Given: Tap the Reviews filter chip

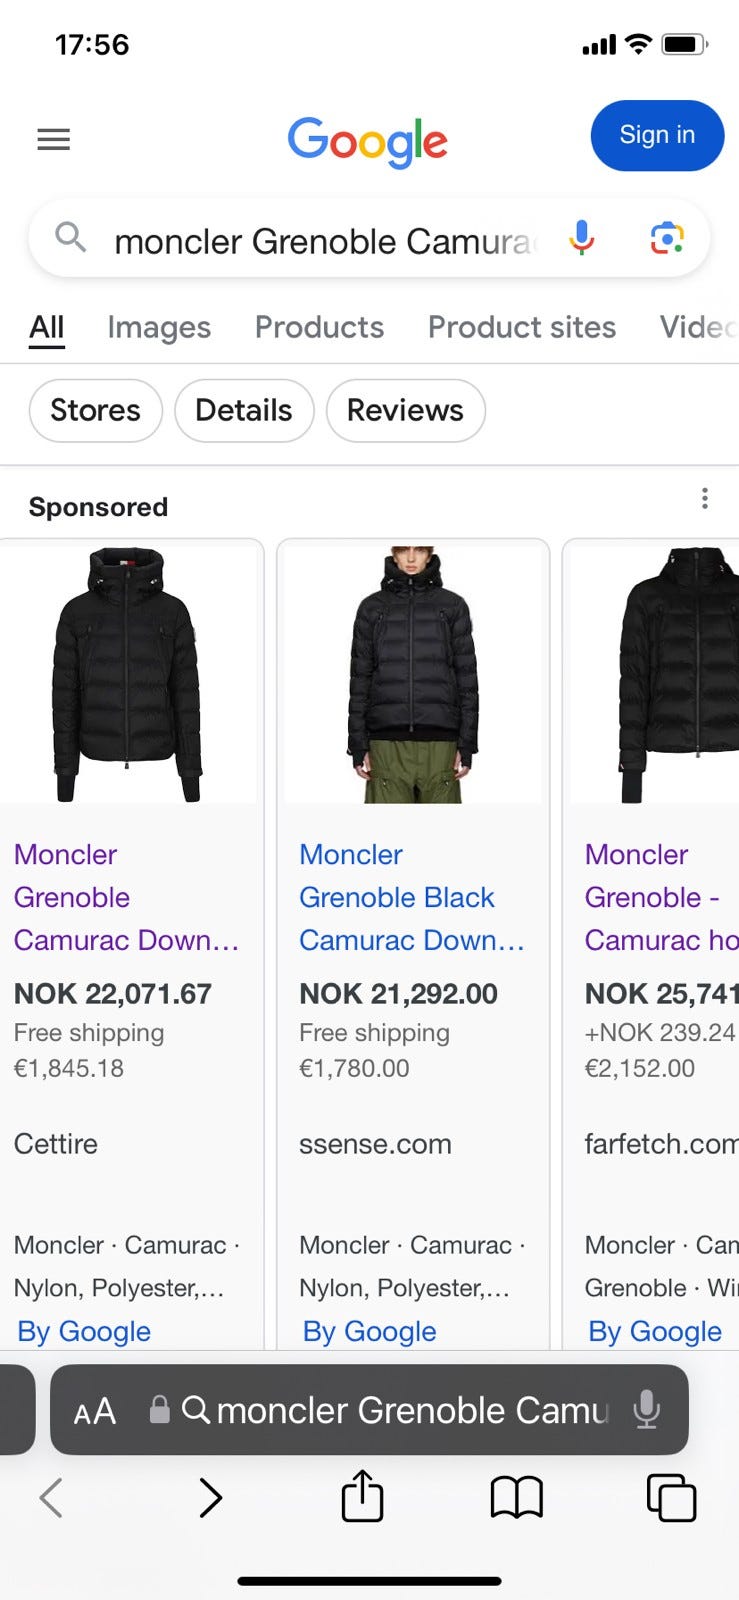Looking at the screenshot, I should pyautogui.click(x=405, y=410).
